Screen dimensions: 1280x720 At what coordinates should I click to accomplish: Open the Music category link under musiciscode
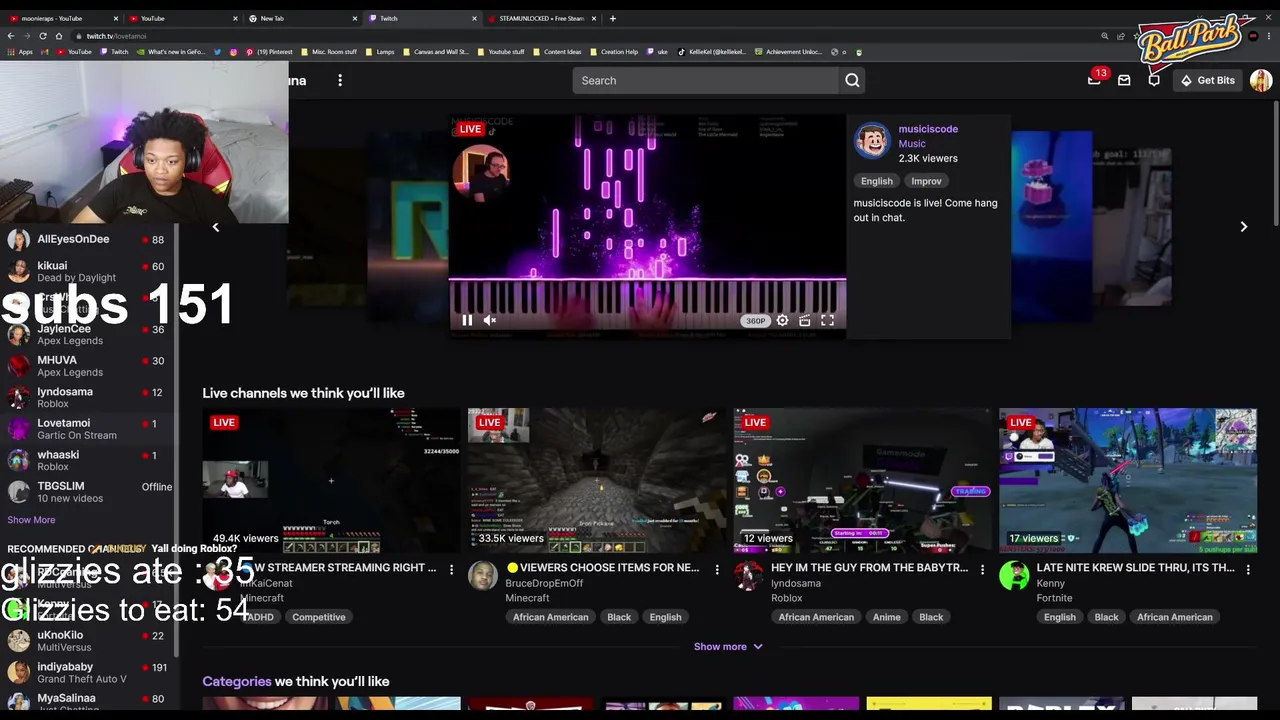pyautogui.click(x=912, y=144)
